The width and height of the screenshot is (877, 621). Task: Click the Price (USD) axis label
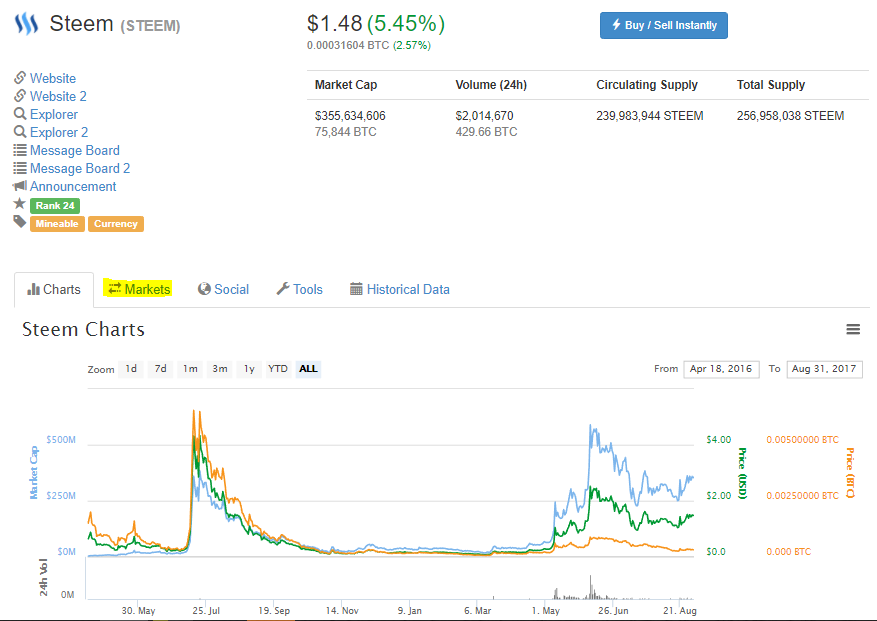pyautogui.click(x=742, y=473)
